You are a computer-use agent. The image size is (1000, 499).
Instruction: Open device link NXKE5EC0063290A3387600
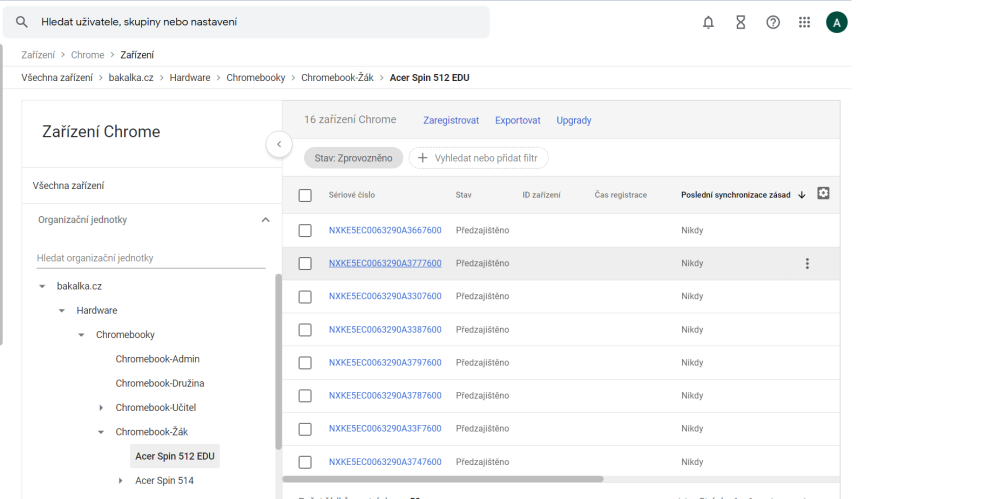point(385,330)
